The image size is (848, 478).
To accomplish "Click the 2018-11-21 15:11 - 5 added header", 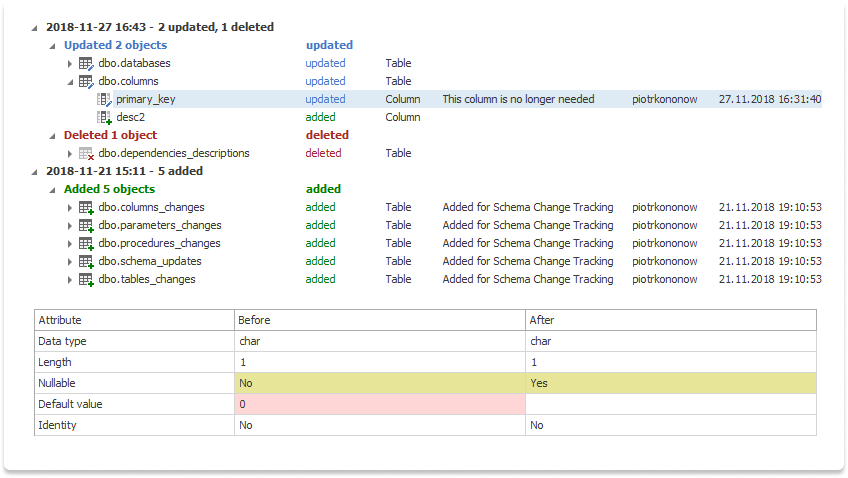I will click(x=124, y=171).
